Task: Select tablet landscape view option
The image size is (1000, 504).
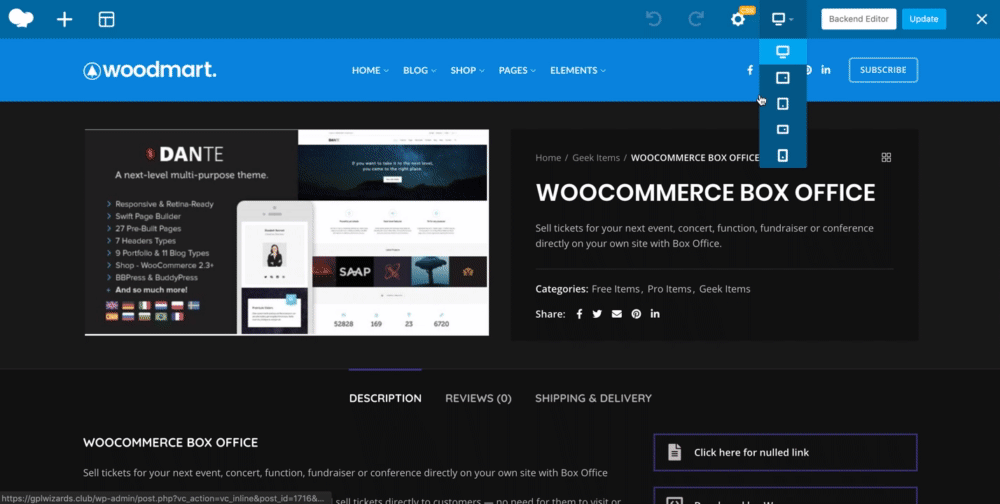Action: tap(783, 78)
